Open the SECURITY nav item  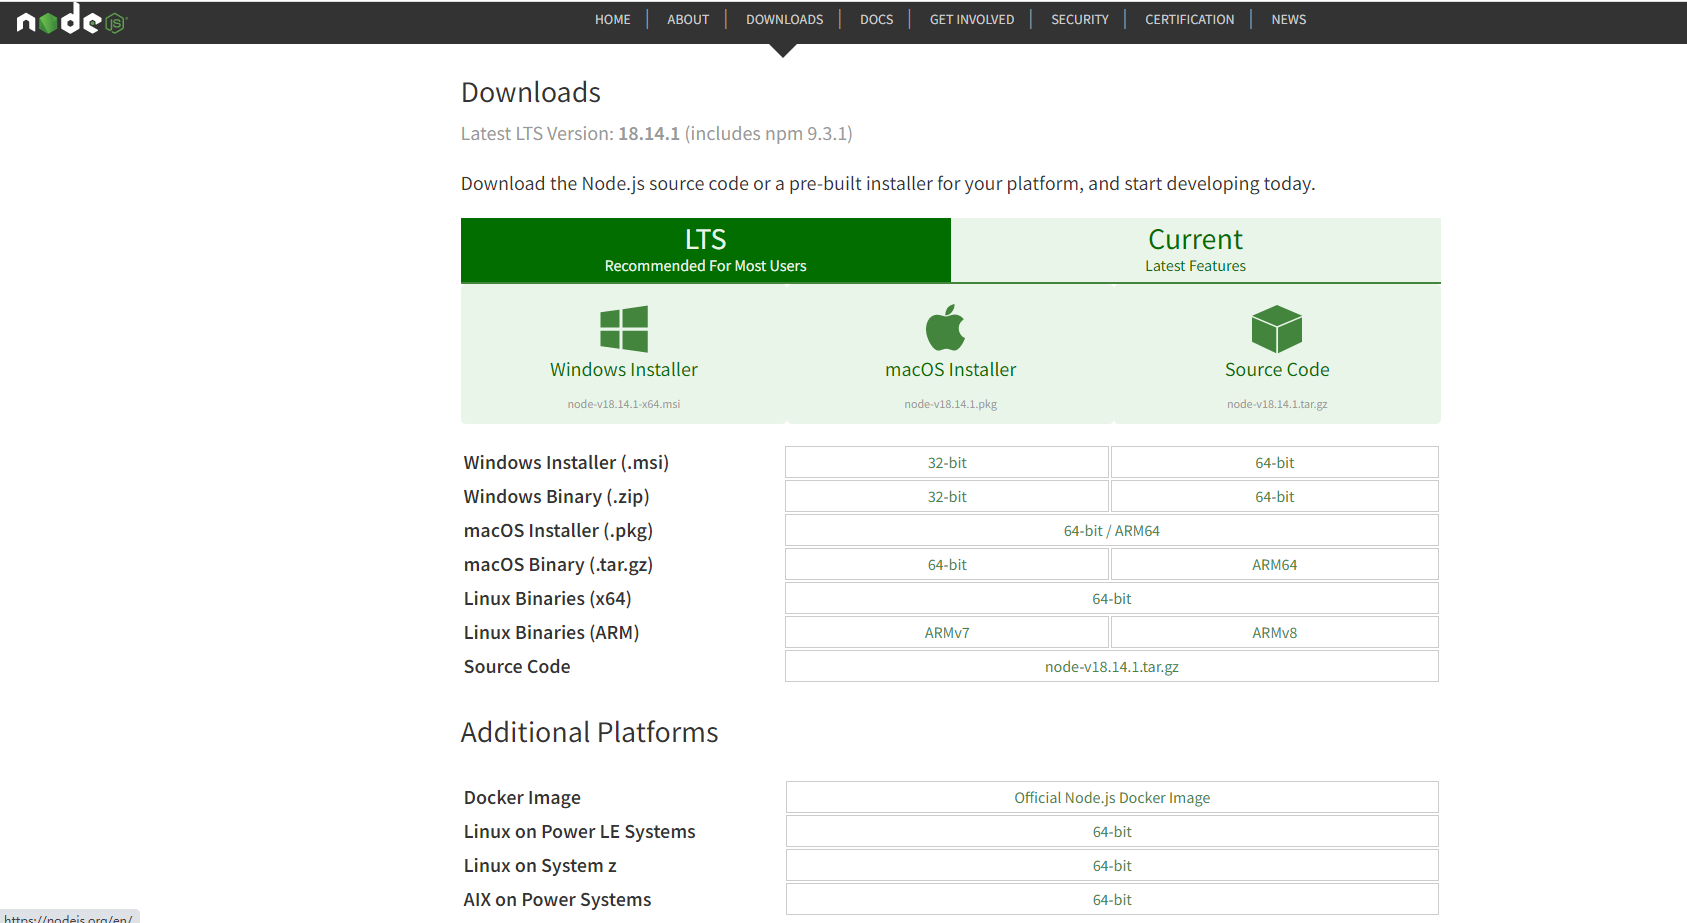pyautogui.click(x=1080, y=19)
